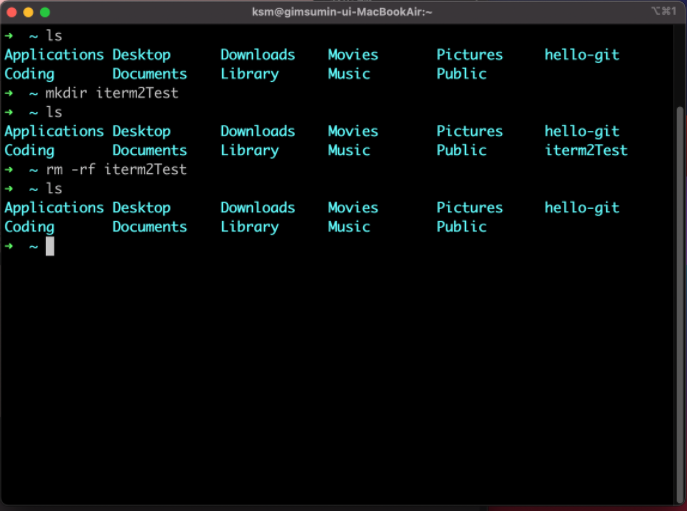Click 'iterm2Test' in the second ls listing
This screenshot has width=687, height=511.
click(586, 150)
